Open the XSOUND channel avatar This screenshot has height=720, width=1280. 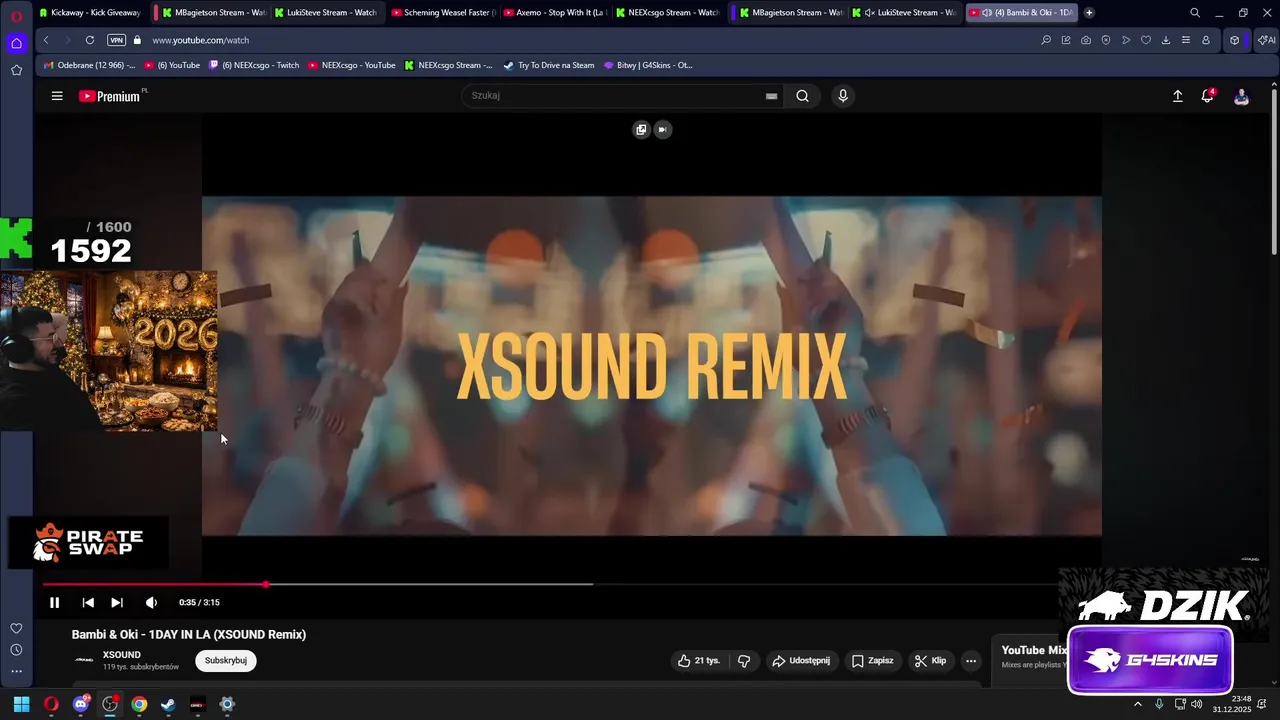click(84, 660)
